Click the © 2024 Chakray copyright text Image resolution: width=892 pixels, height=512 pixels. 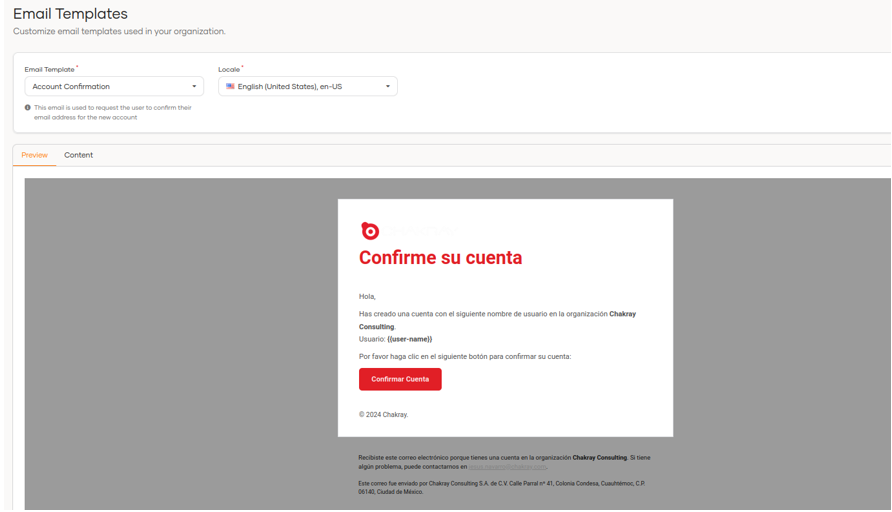click(x=383, y=414)
